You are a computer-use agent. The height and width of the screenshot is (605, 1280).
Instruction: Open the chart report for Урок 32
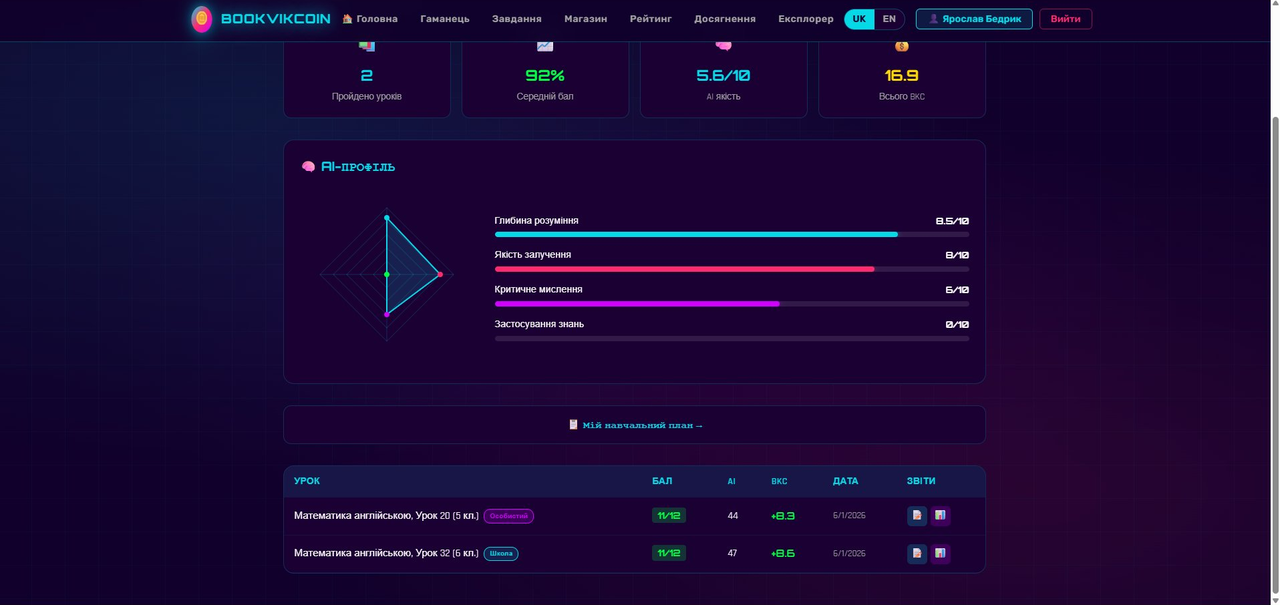pyautogui.click(x=940, y=553)
